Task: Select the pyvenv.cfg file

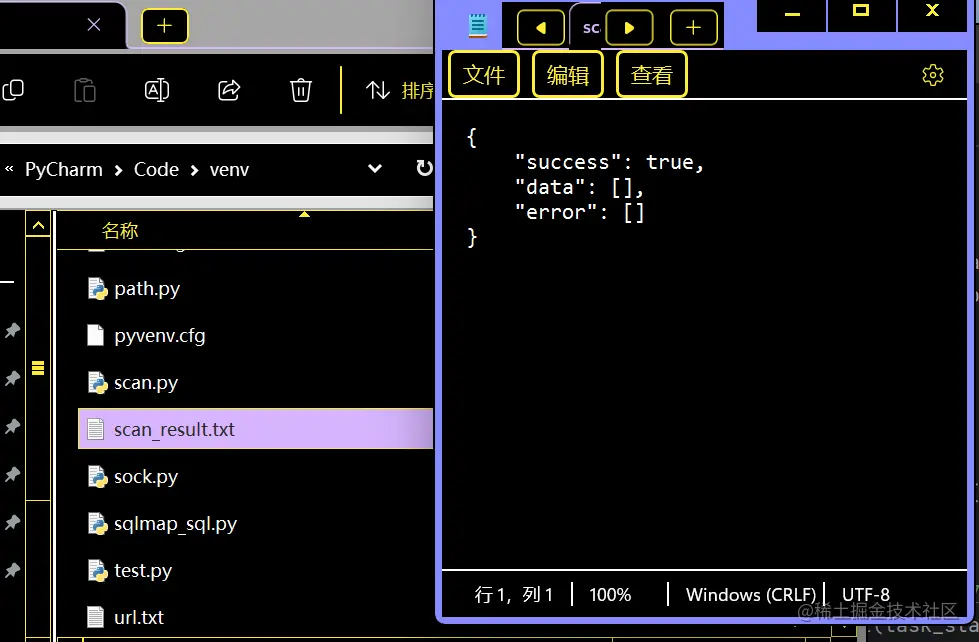Action: (x=255, y=335)
